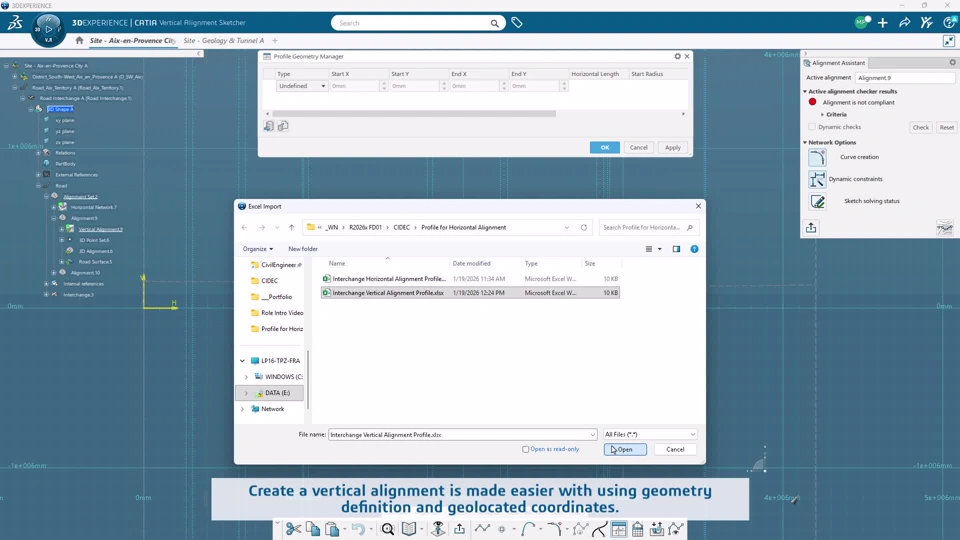
Task: Click the Check button in Alignment Assistant
Action: click(921, 127)
